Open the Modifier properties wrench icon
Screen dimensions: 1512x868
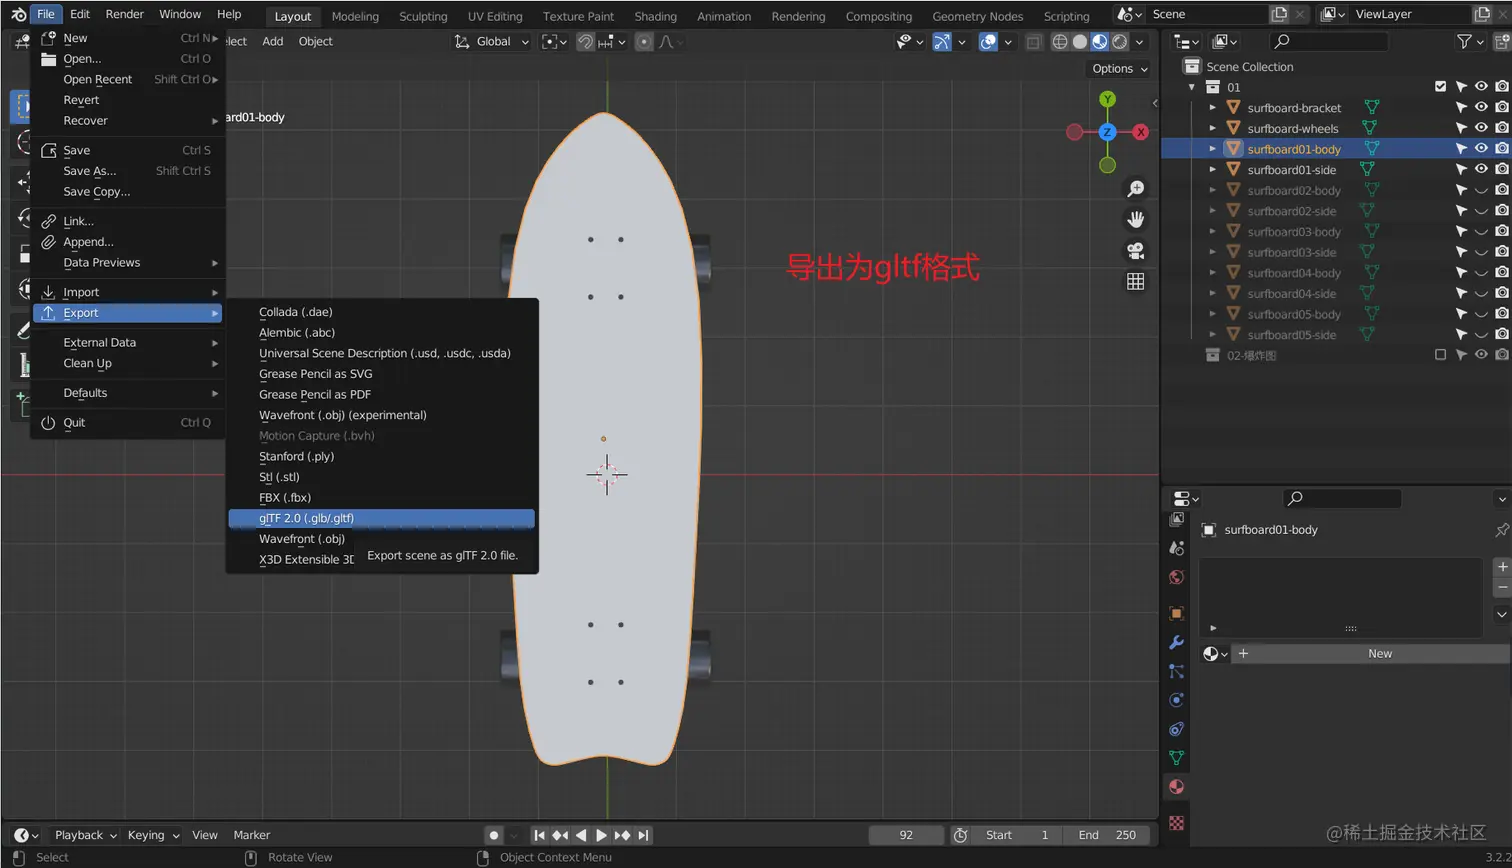pos(1177,642)
